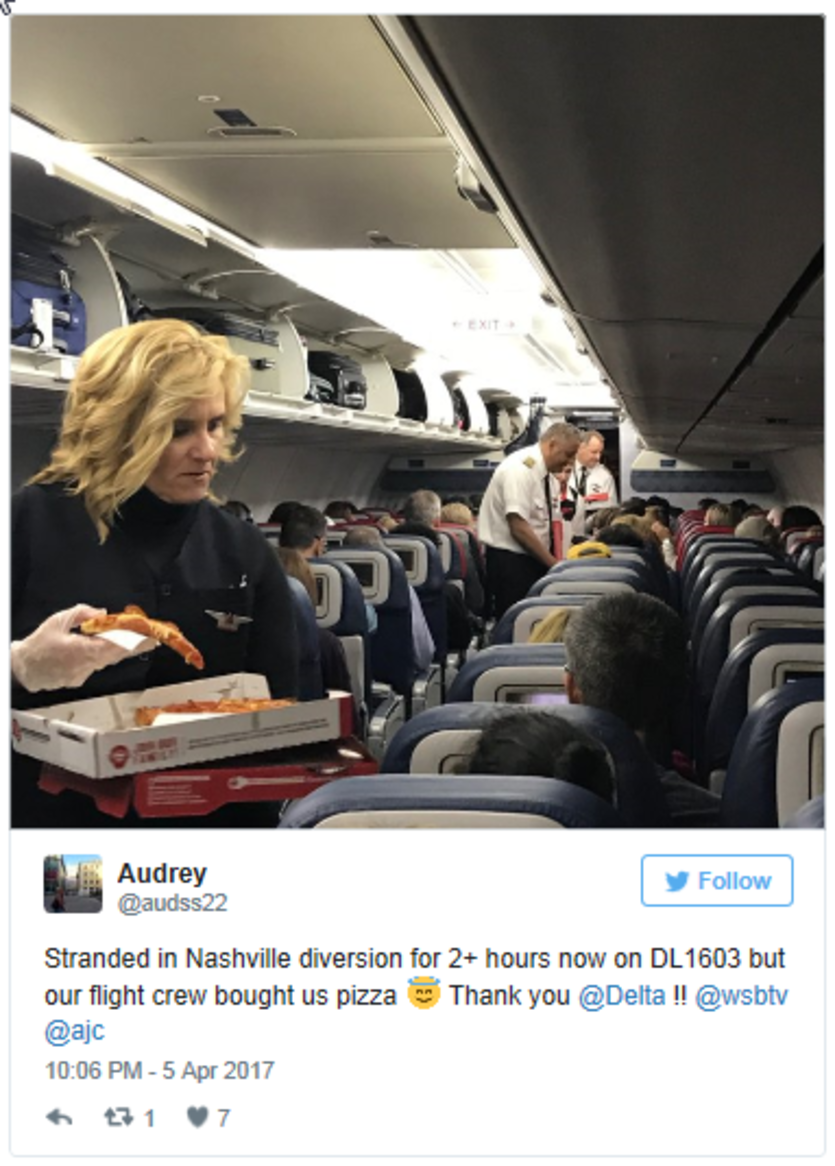Click the tweet text starting with Stranded in Nashville
The width and height of the screenshot is (835, 1166).
coord(416,995)
